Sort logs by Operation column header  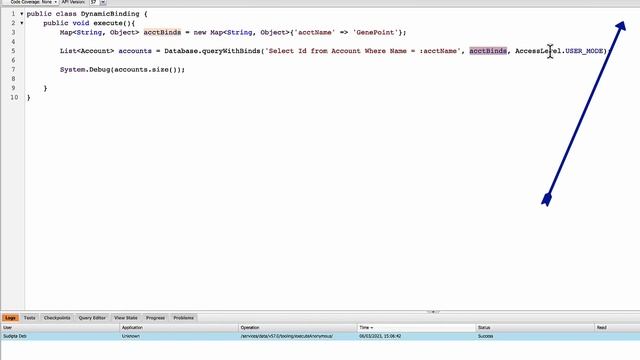(x=298, y=328)
